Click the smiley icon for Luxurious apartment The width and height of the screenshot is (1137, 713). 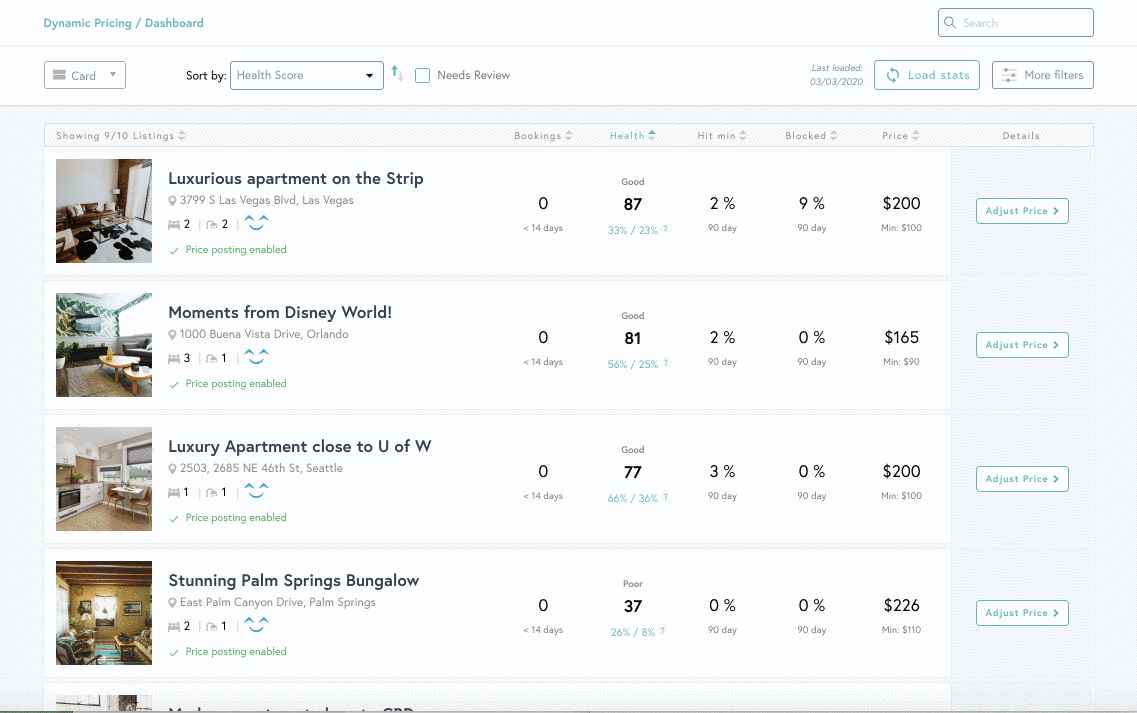(x=256, y=223)
